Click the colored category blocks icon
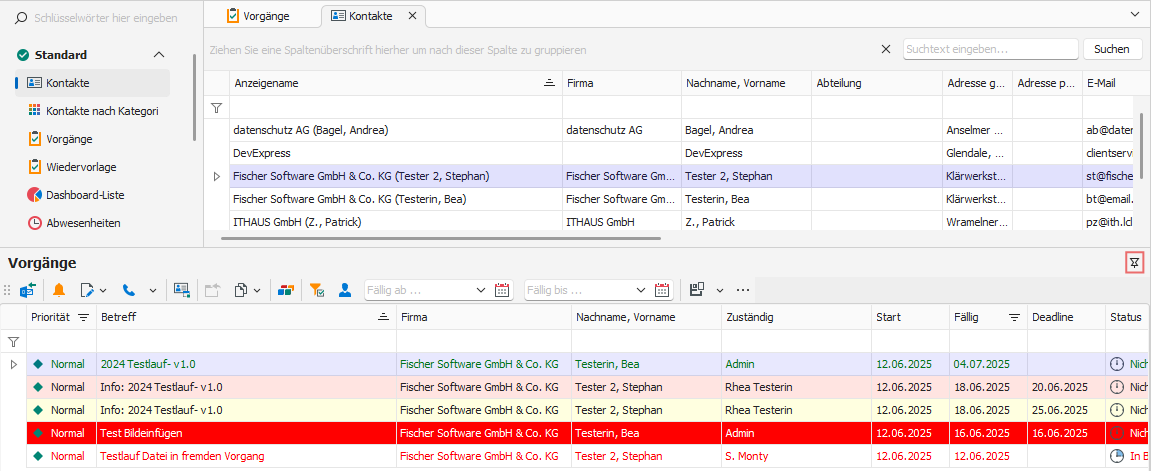This screenshot has height=471, width=1151. 286,290
